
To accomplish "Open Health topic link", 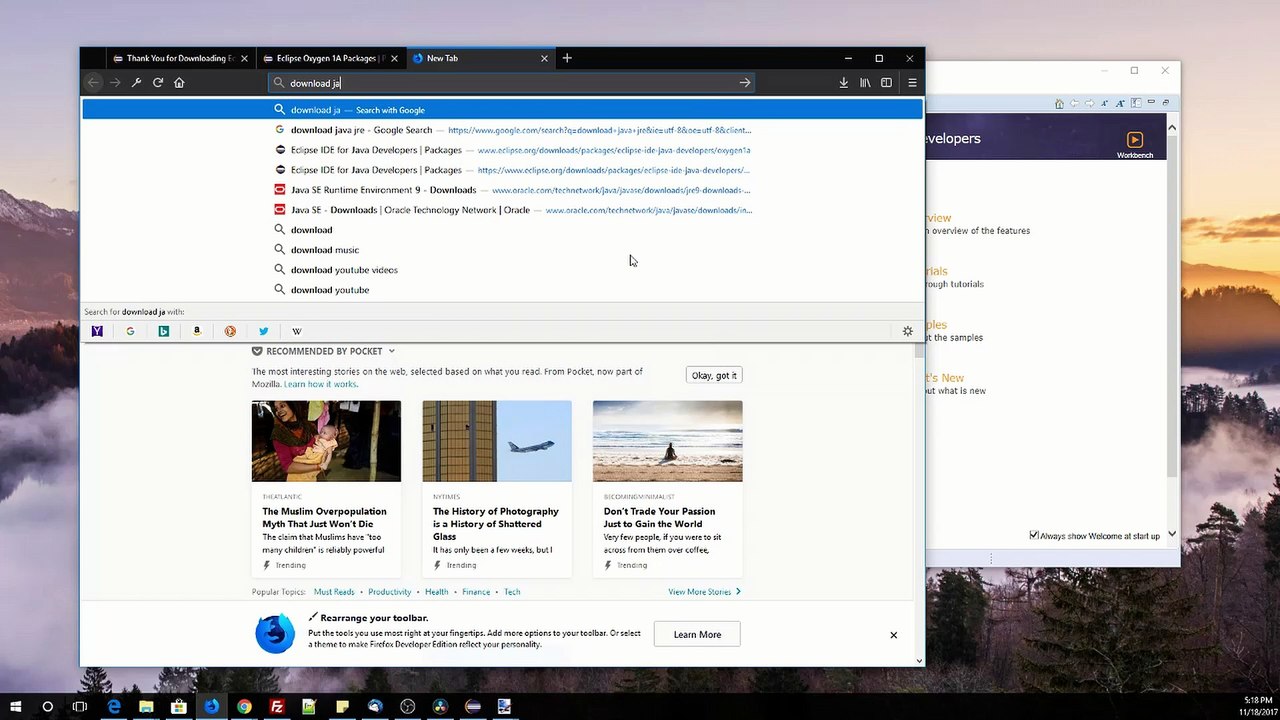I will click(x=437, y=592).
